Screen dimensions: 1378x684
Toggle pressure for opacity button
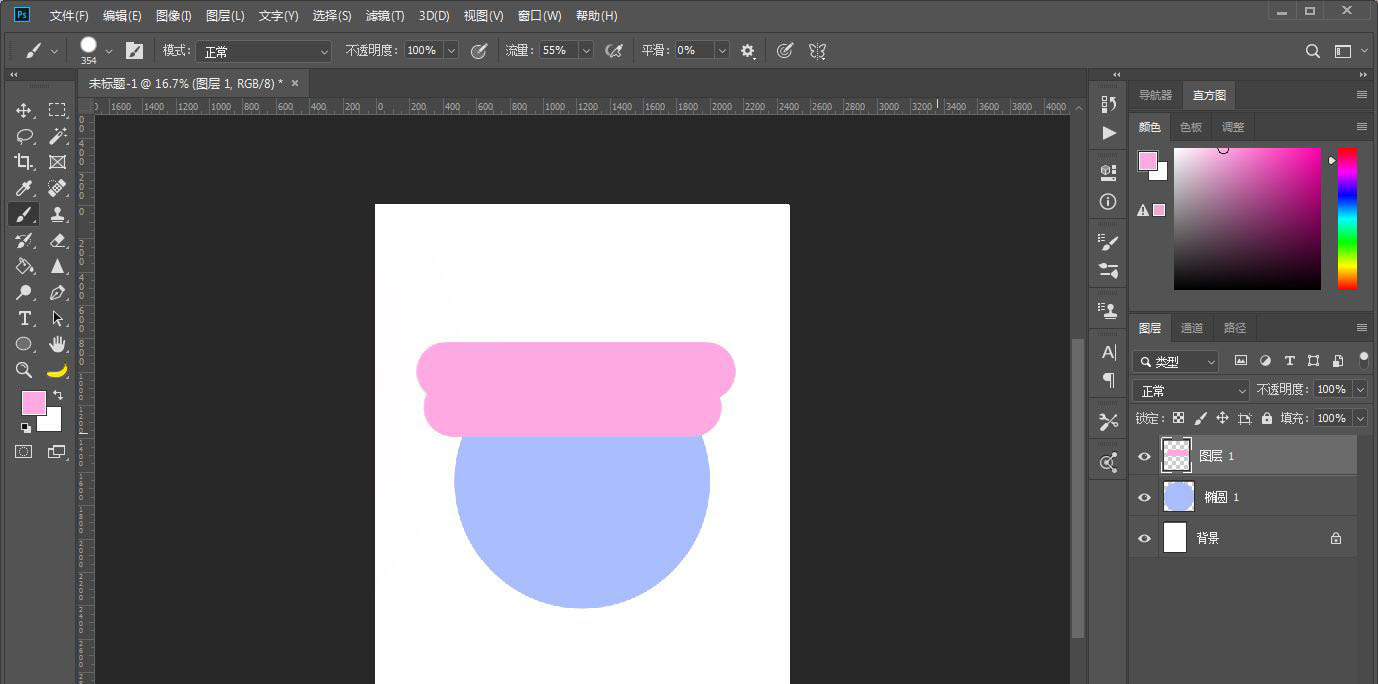(x=479, y=50)
